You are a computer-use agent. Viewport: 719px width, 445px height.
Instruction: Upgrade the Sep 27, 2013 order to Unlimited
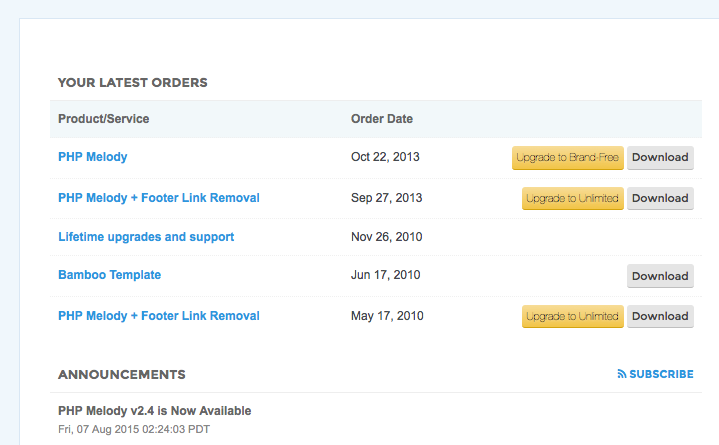point(572,198)
